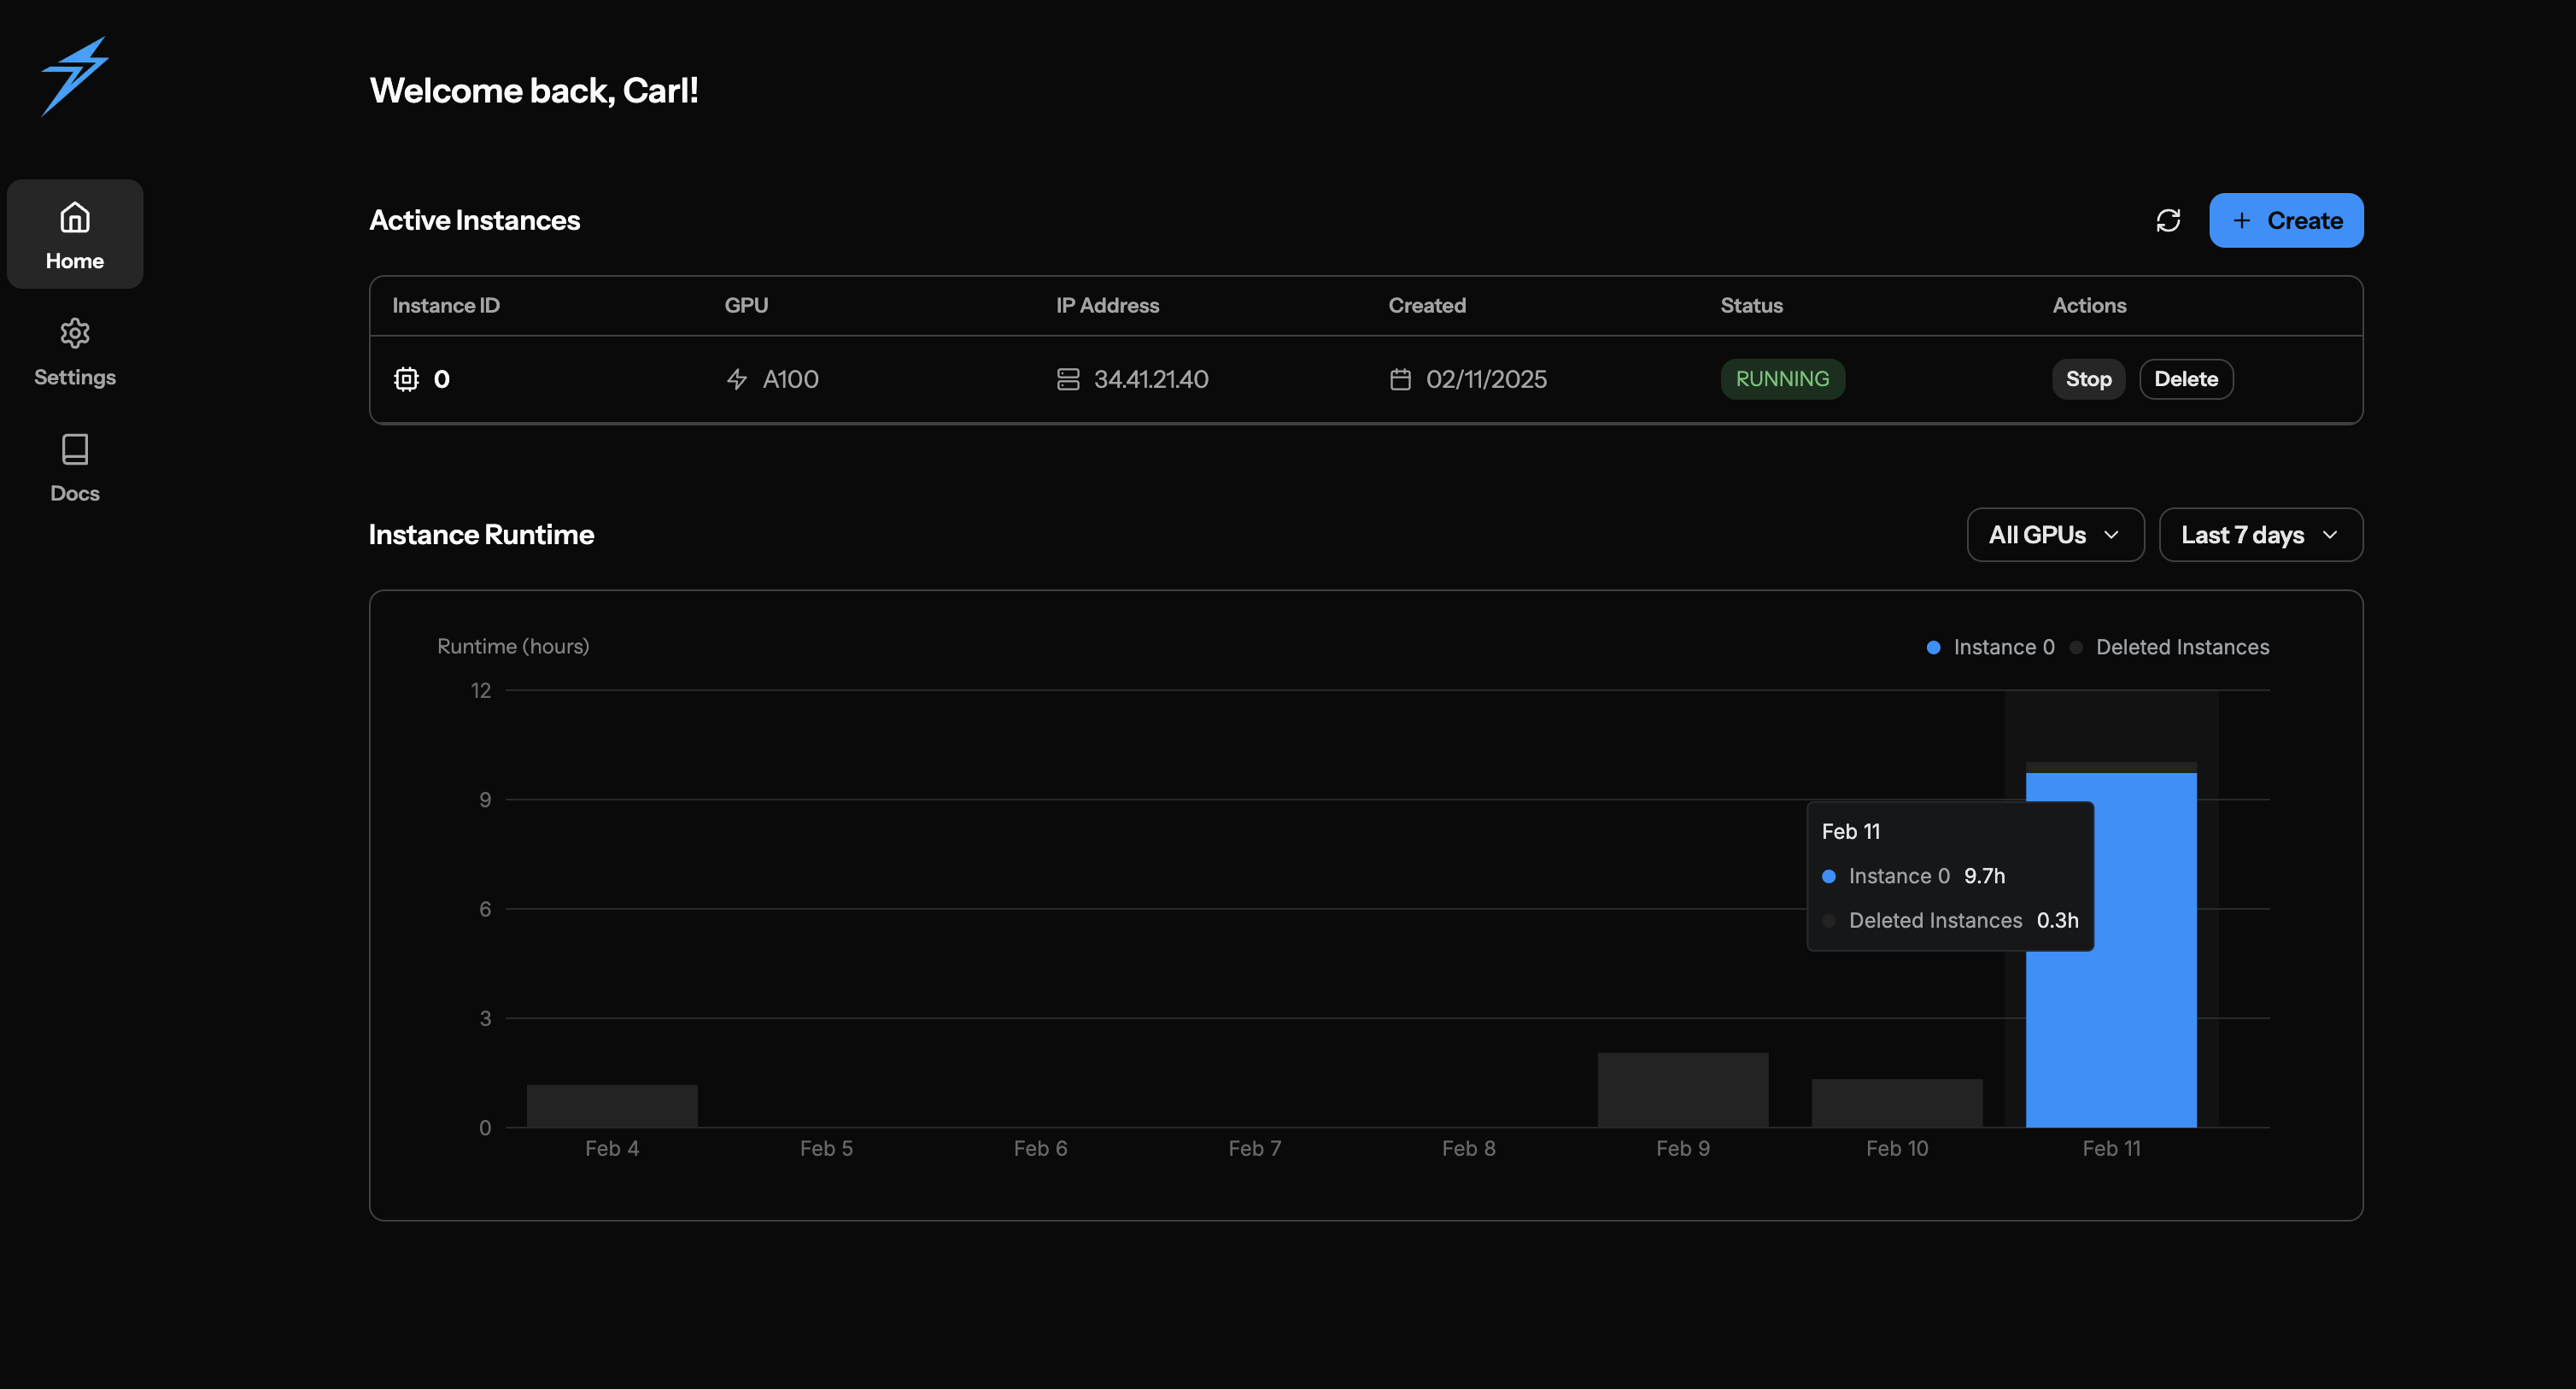Click the calendar icon beside created date
The height and width of the screenshot is (1389, 2576).
pos(1400,379)
